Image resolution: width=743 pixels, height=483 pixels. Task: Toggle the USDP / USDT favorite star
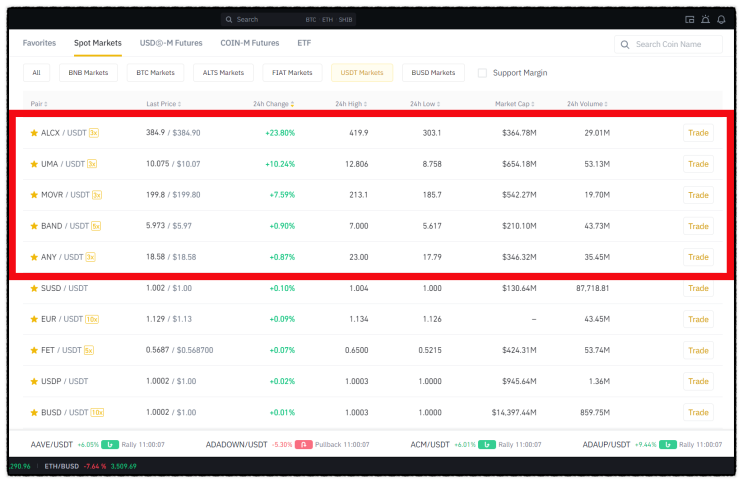click(34, 381)
